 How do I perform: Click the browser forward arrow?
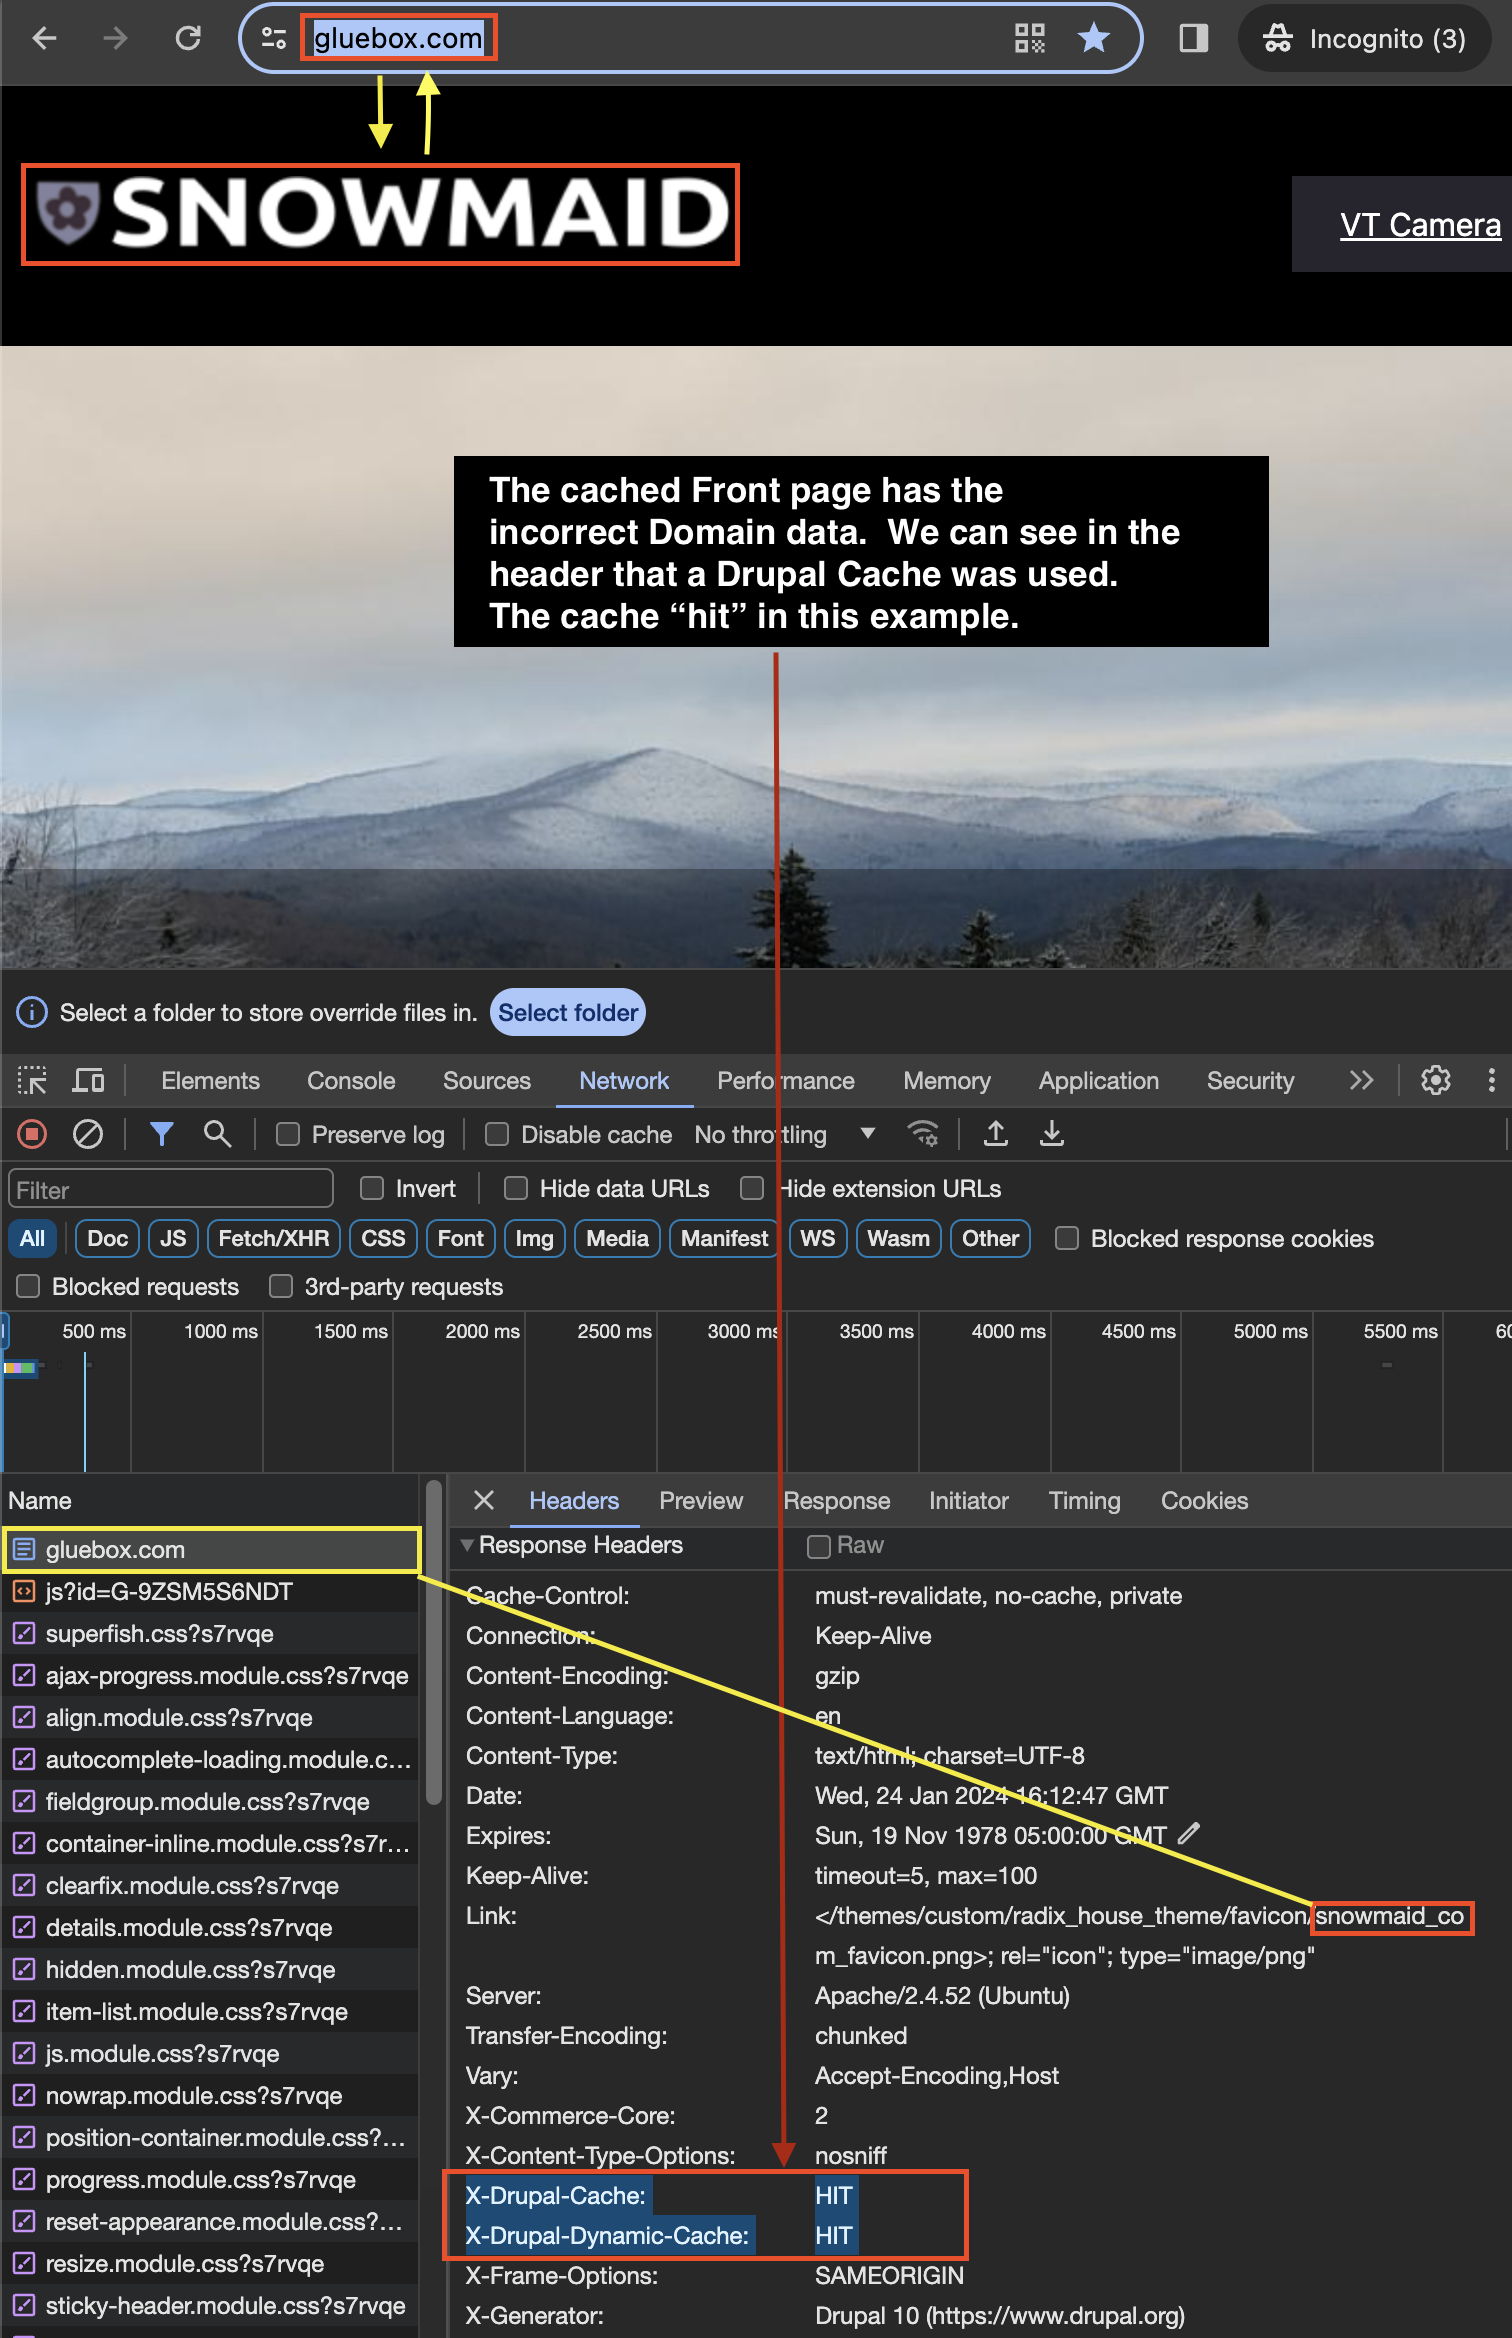(x=116, y=38)
